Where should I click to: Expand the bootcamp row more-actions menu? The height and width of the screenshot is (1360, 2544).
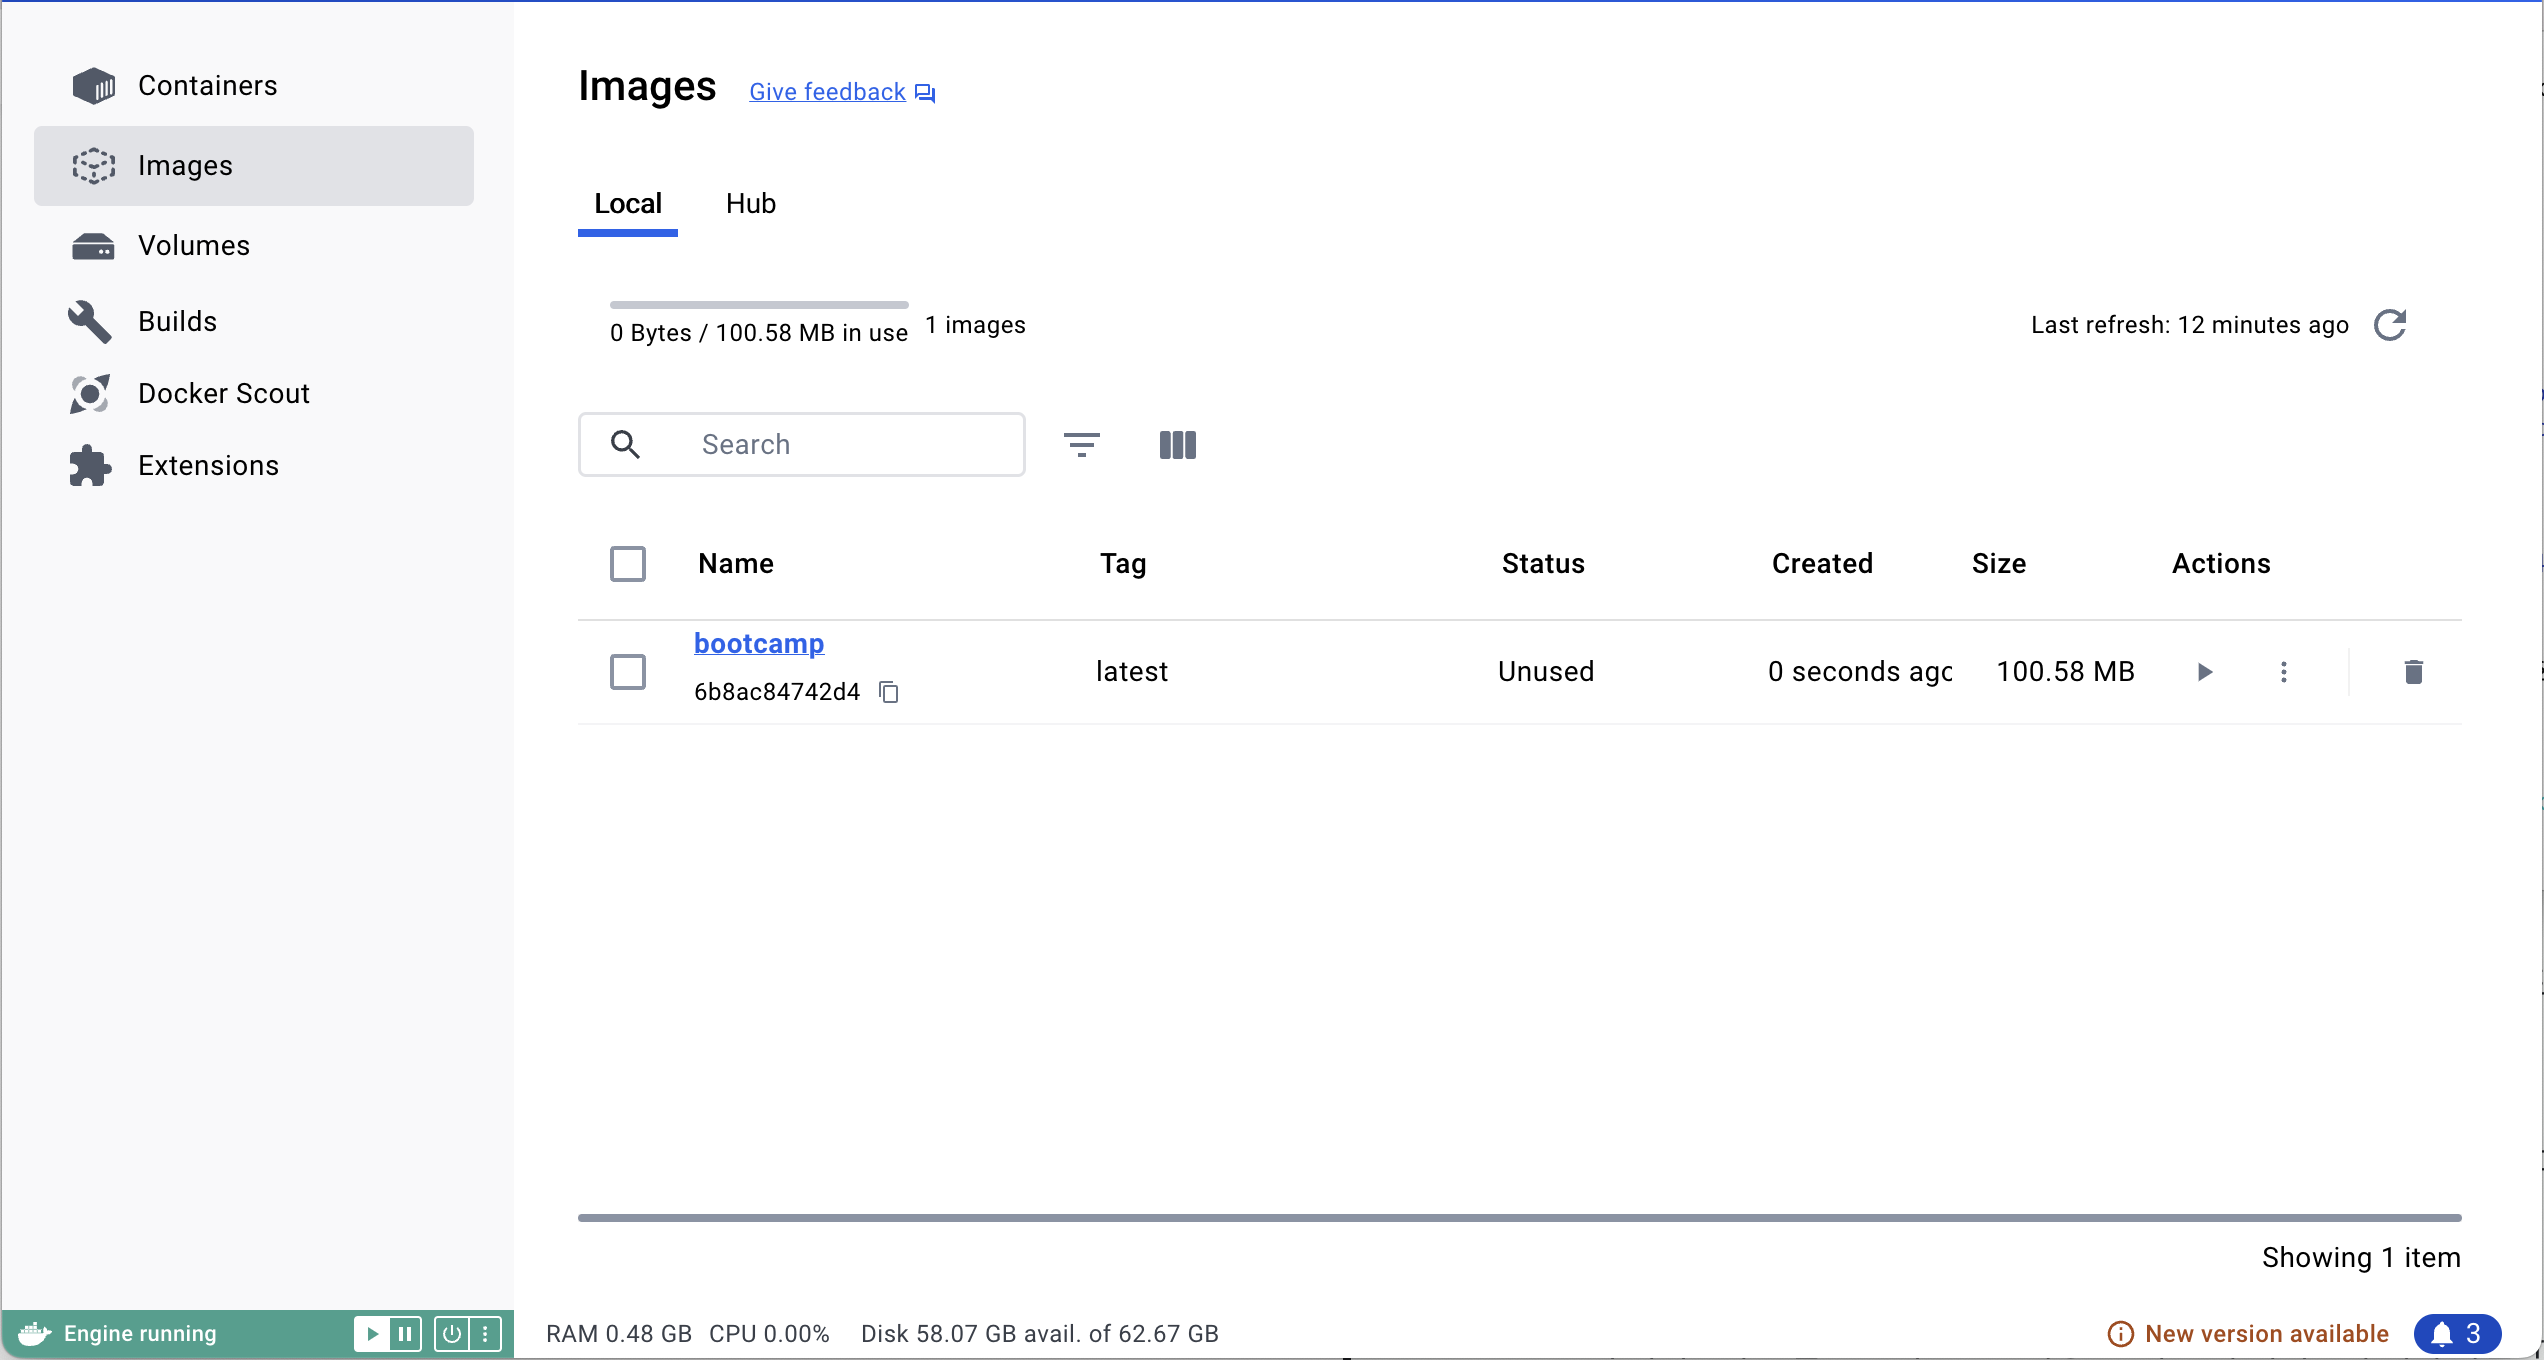[x=2284, y=672]
